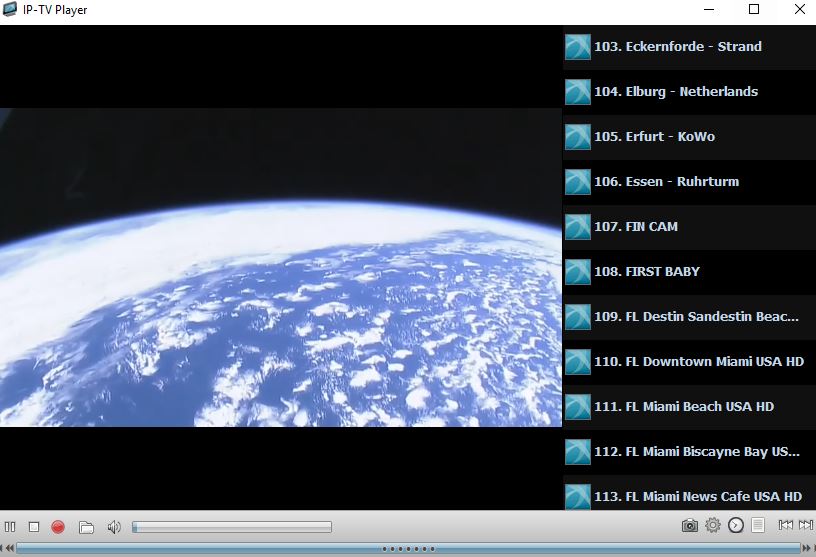This screenshot has width=816, height=557.
Task: Click the left arrows beside the seek bar
Action: [x=8, y=548]
